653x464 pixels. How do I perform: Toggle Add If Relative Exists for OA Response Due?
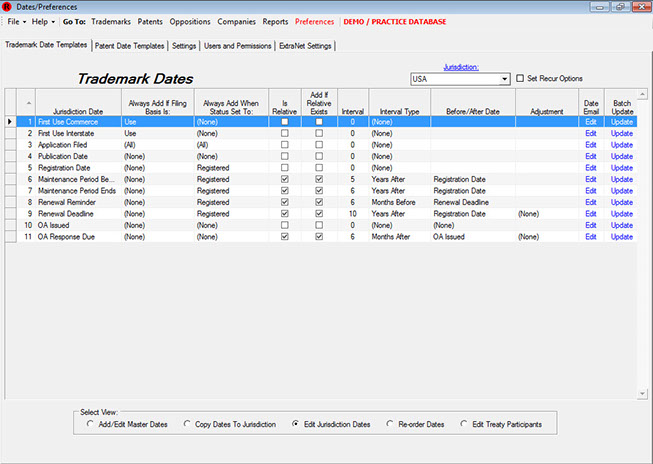(320, 237)
